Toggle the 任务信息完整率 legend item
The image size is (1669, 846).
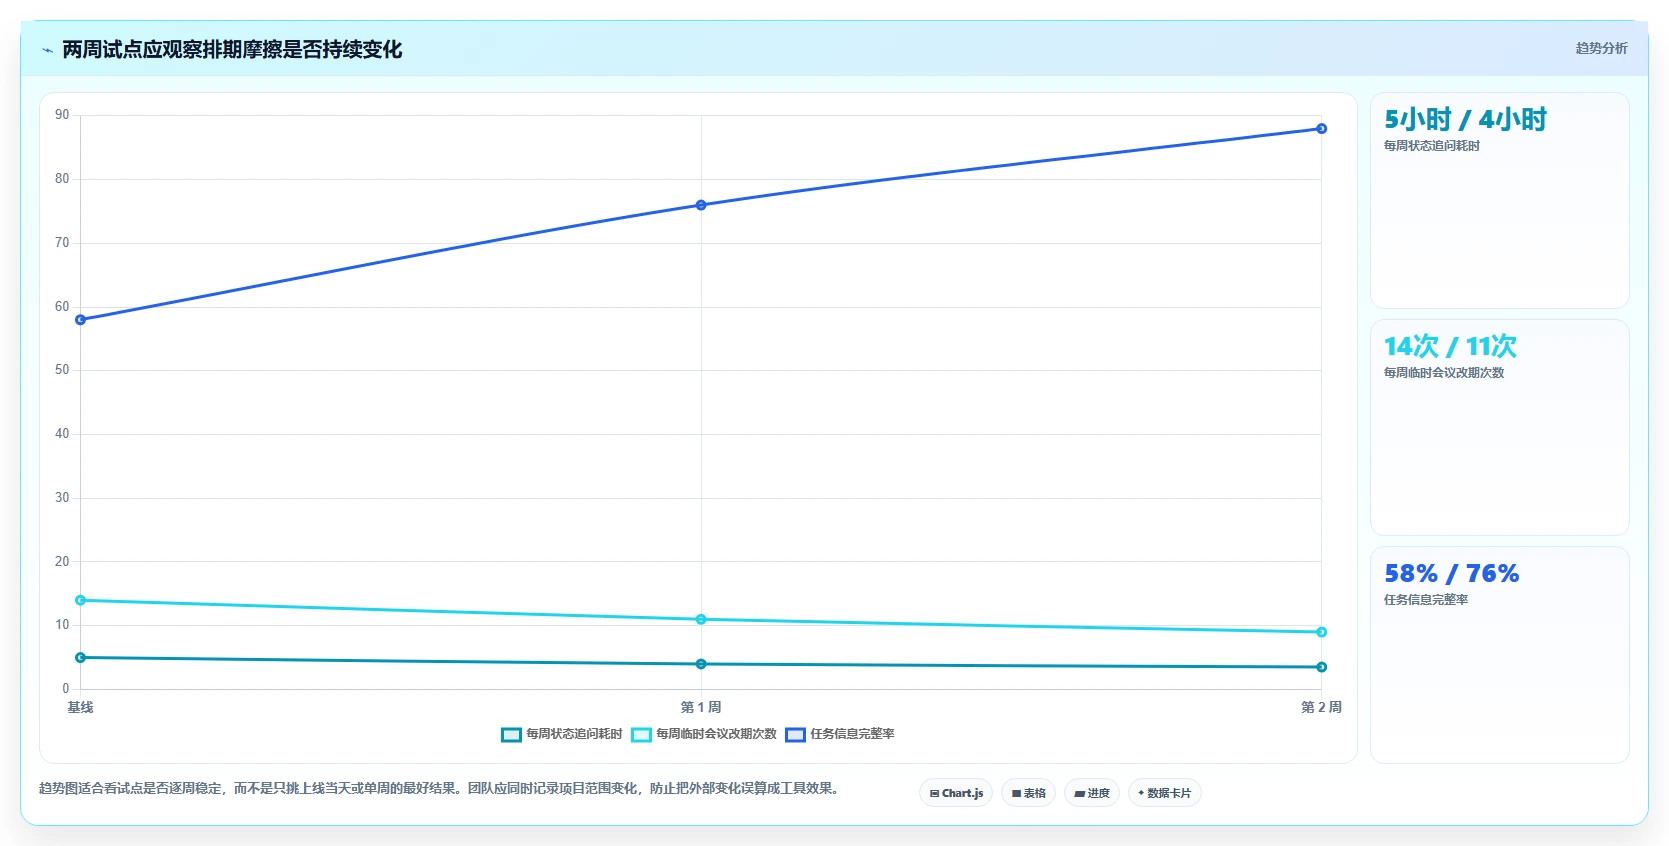[x=840, y=734]
